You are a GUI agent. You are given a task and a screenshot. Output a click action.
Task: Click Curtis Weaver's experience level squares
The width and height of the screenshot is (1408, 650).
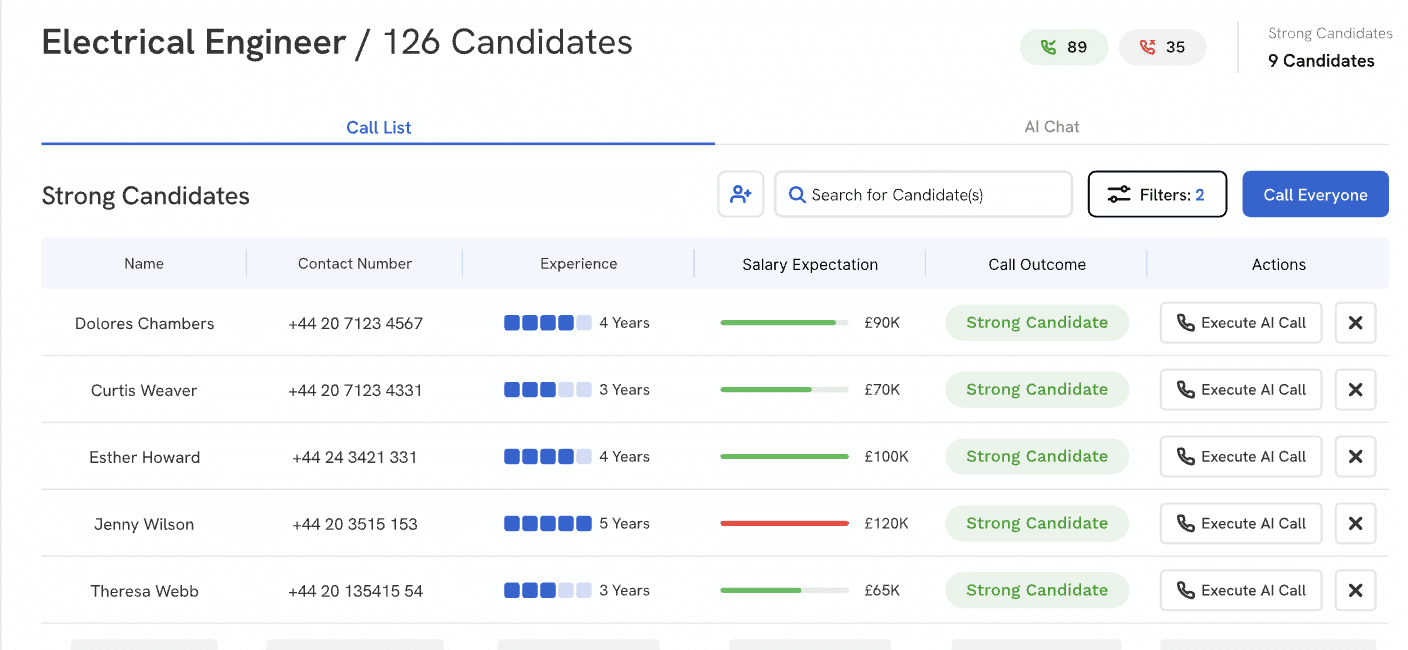pyautogui.click(x=548, y=390)
